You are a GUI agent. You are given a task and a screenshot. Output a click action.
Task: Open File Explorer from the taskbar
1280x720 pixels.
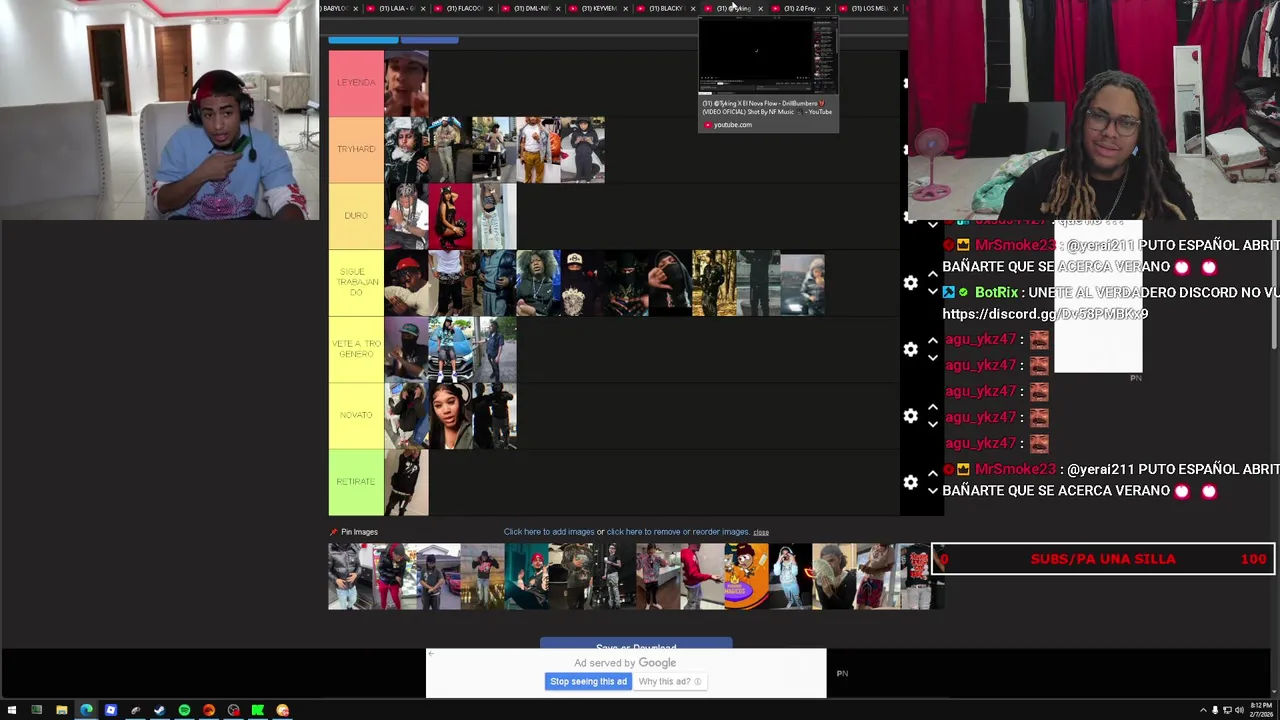point(61,710)
